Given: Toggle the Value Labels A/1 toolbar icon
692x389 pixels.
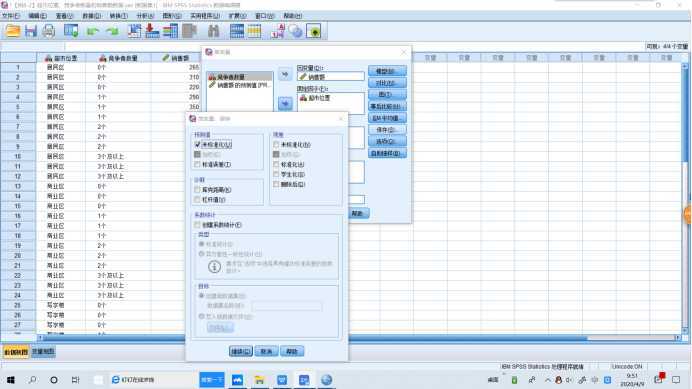Looking at the screenshot, I should [278, 31].
